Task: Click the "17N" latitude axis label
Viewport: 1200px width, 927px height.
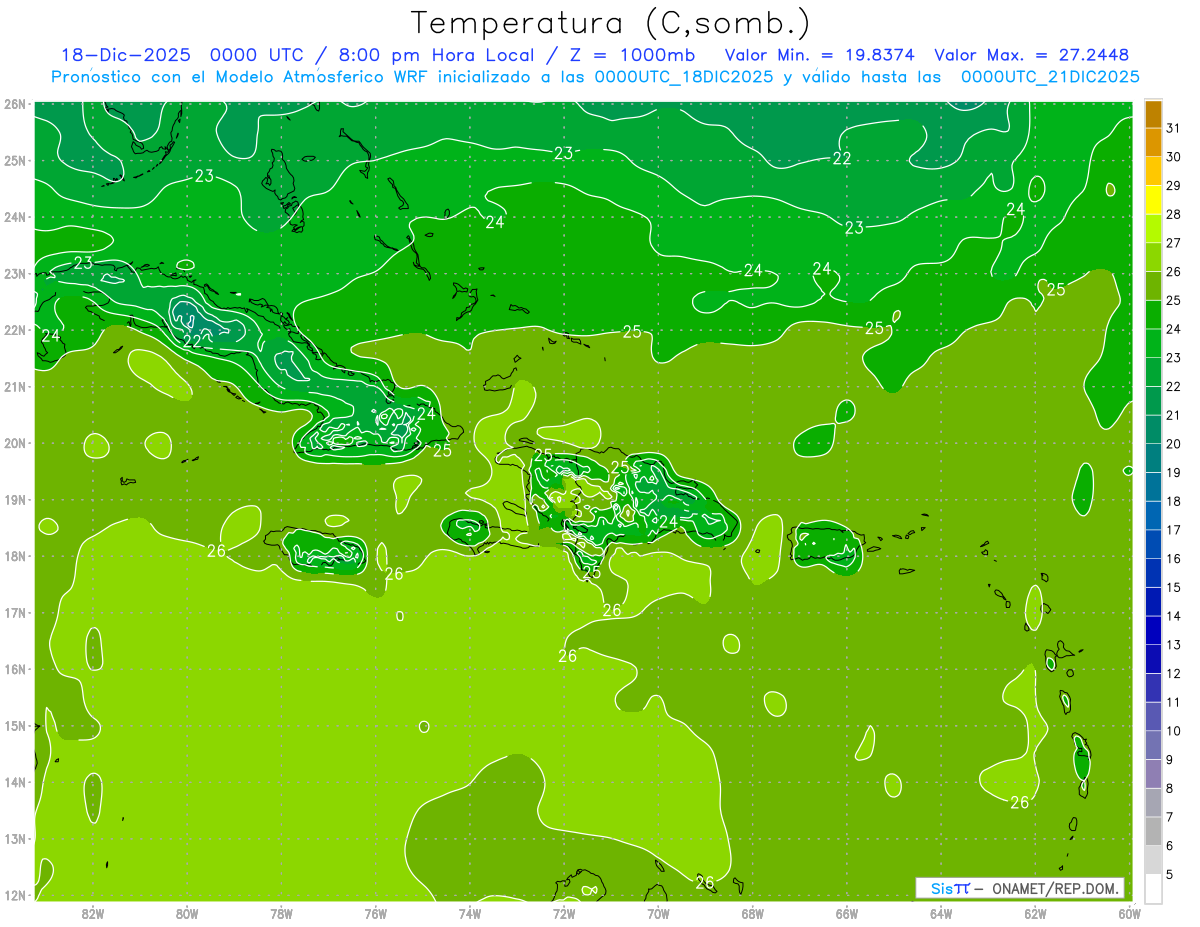Action: pyautogui.click(x=14, y=612)
